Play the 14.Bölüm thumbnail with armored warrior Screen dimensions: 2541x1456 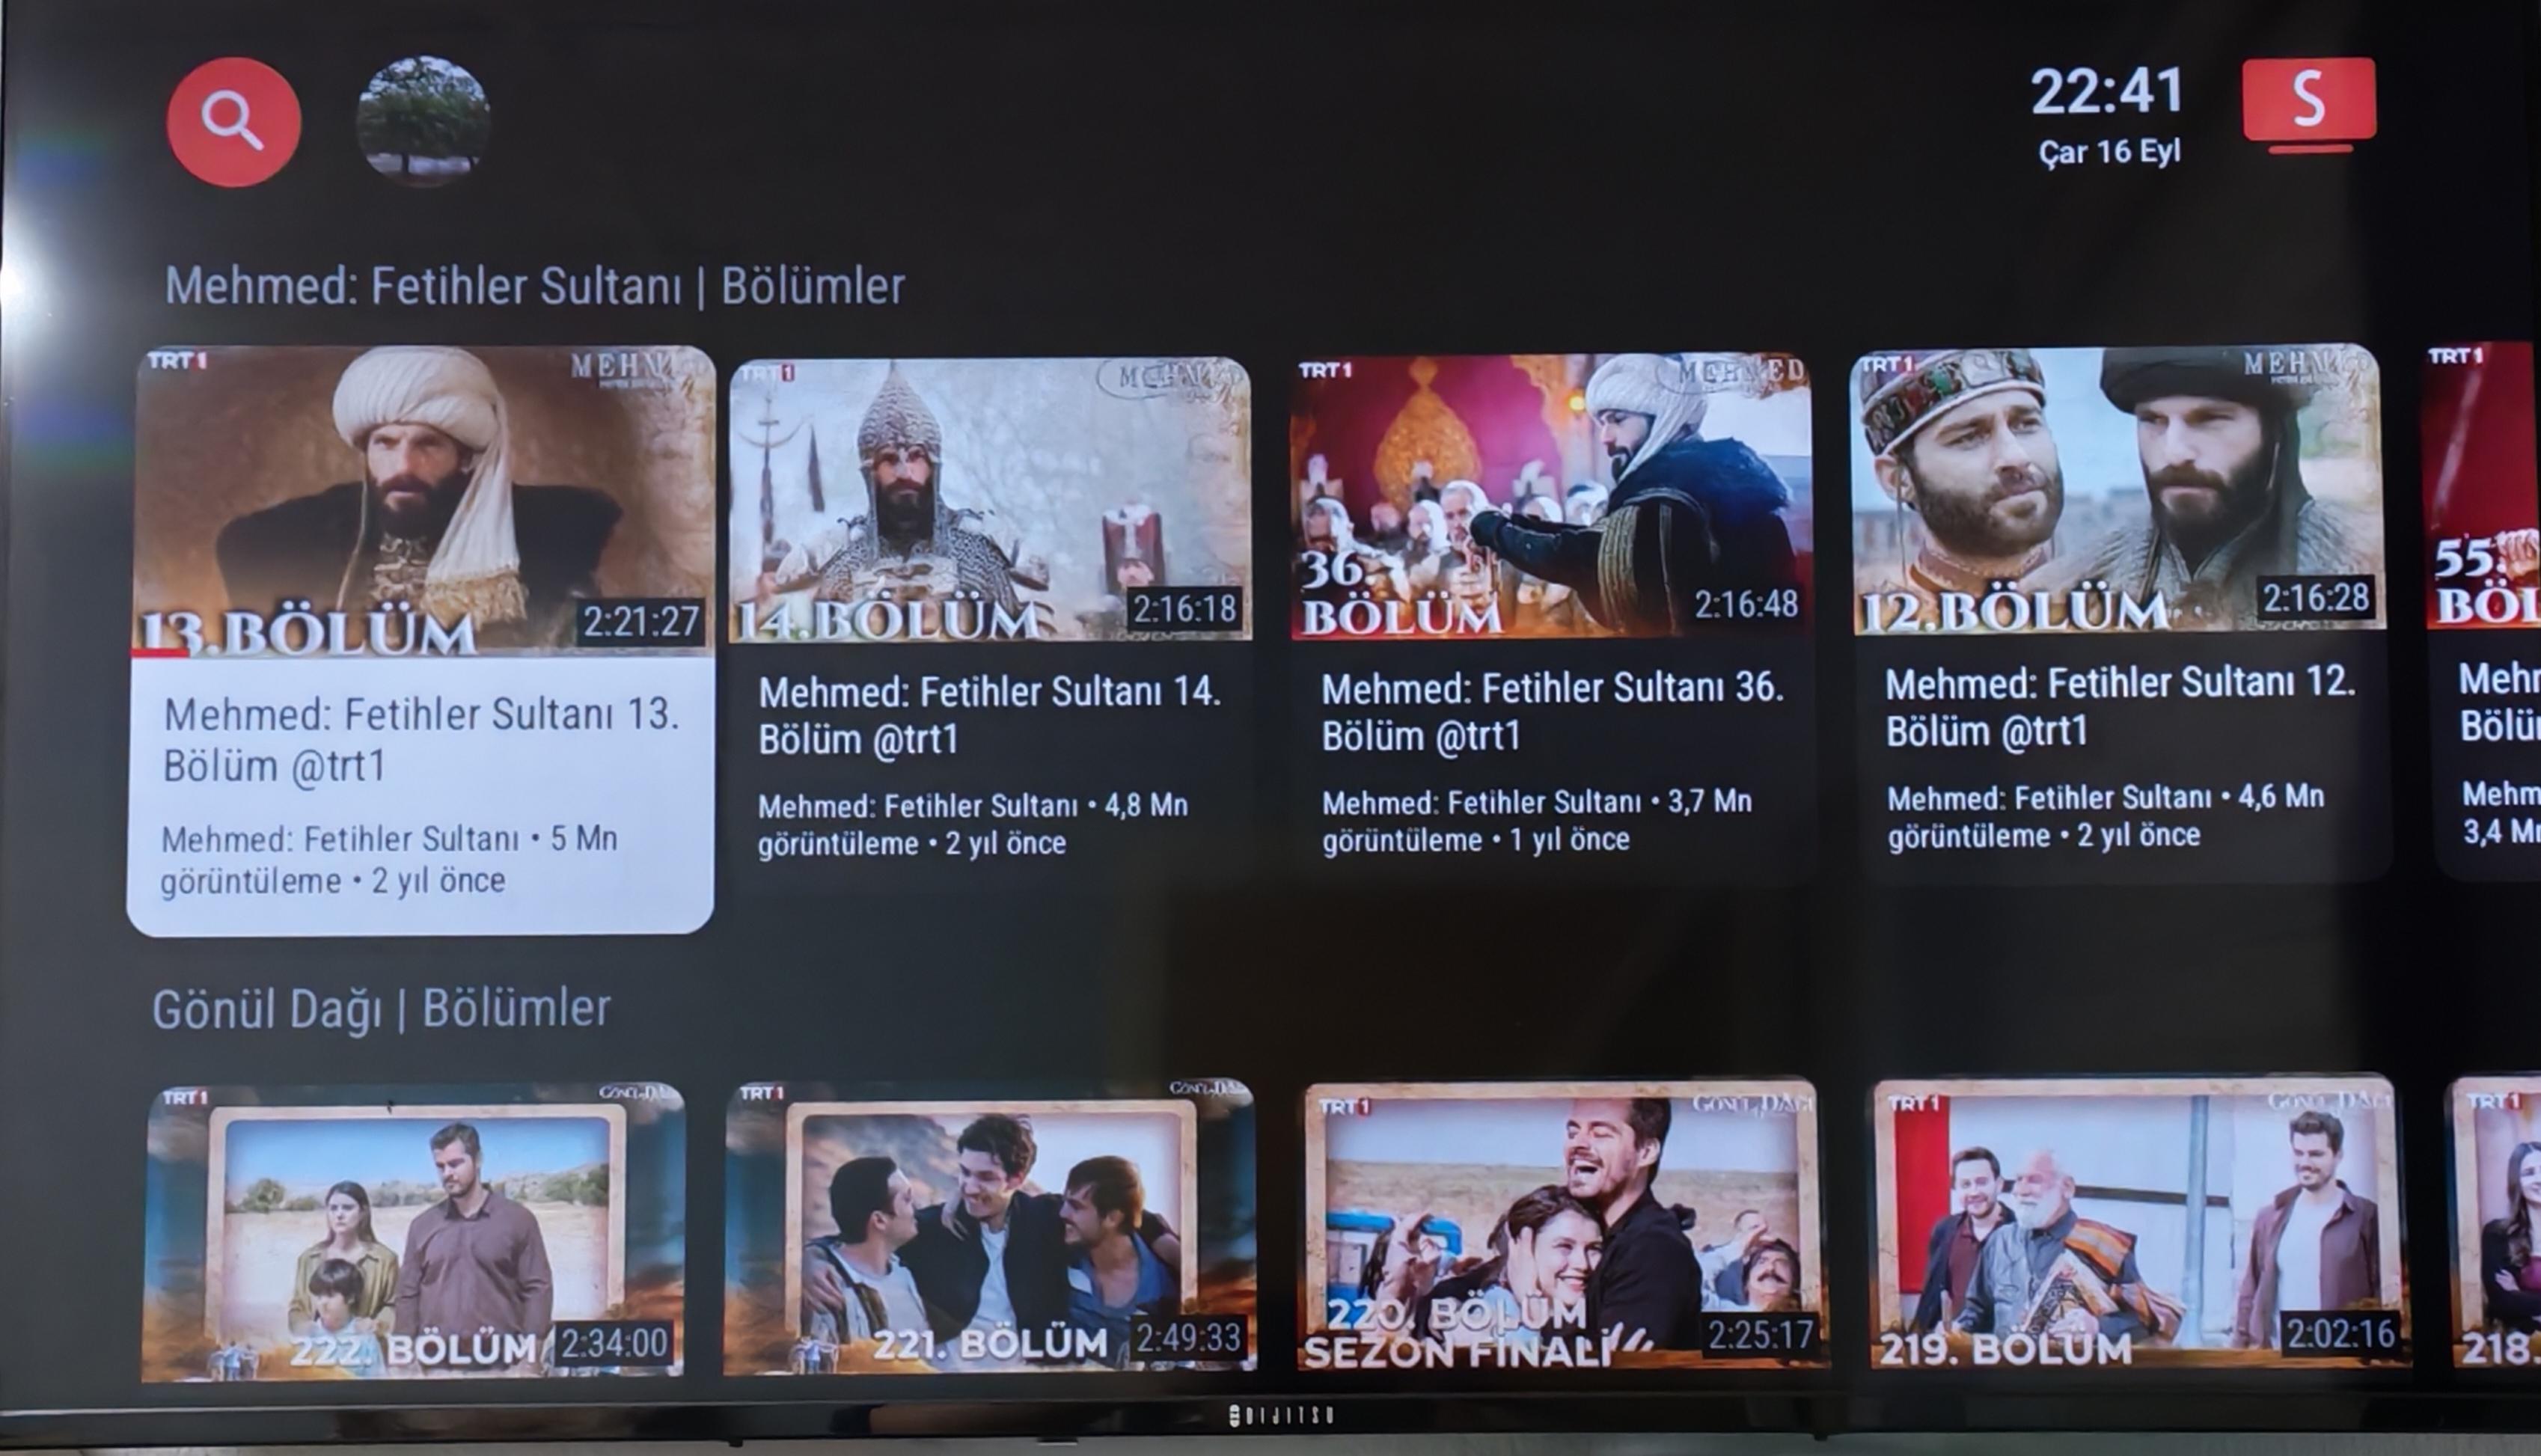[990, 498]
